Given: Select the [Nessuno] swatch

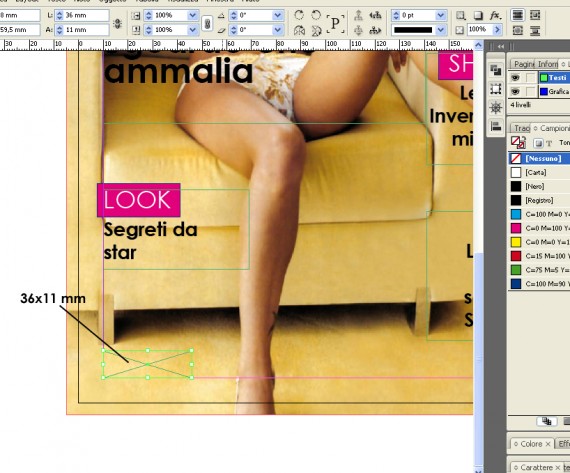Looking at the screenshot, I should pyautogui.click(x=539, y=159).
